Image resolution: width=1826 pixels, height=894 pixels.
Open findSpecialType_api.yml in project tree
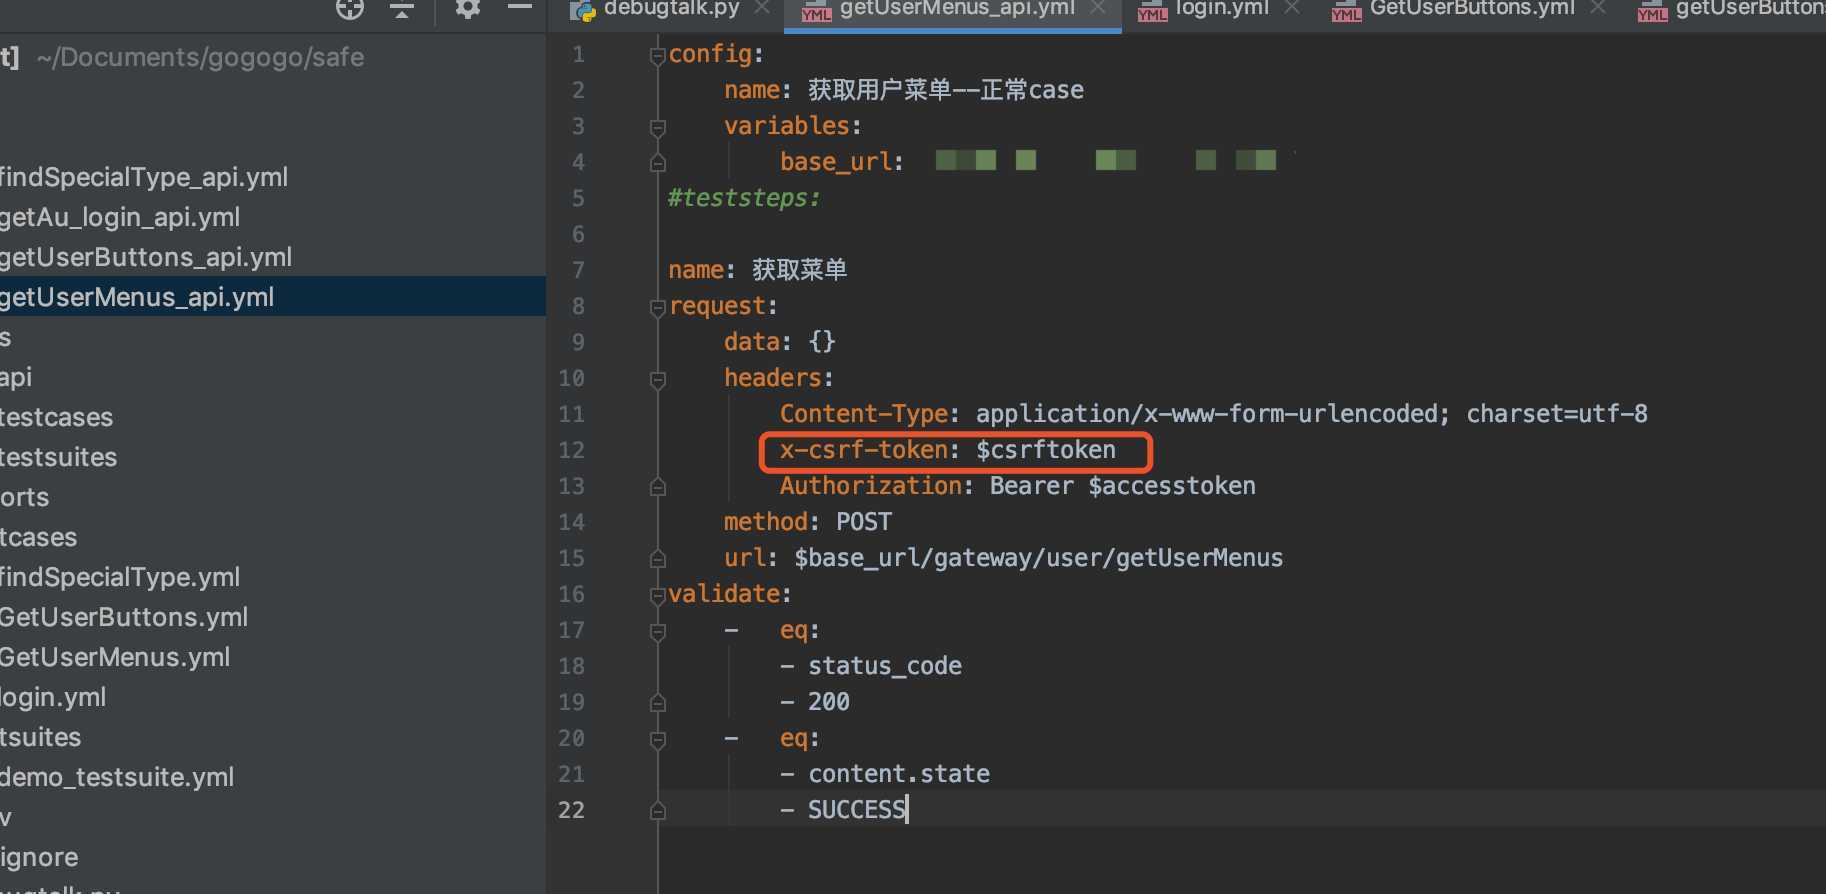pyautogui.click(x=144, y=177)
